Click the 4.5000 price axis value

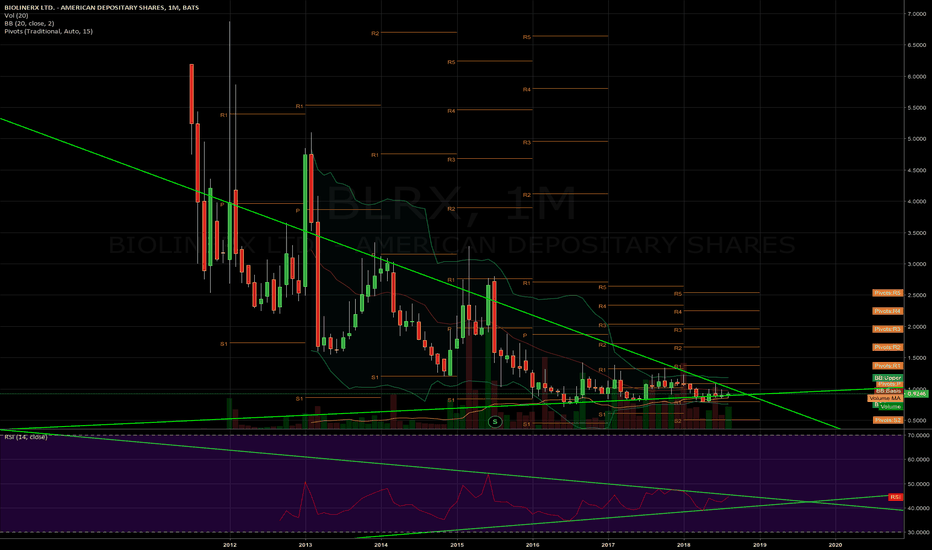click(917, 171)
